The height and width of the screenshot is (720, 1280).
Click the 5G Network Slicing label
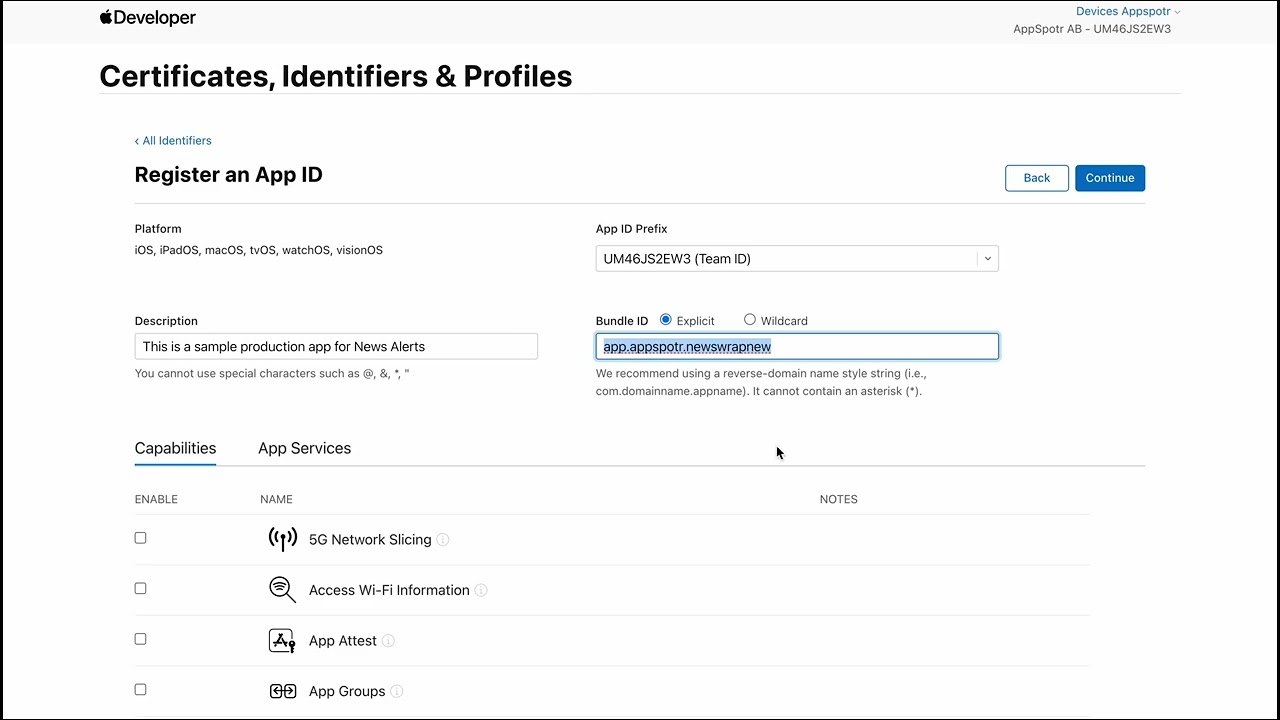click(370, 540)
